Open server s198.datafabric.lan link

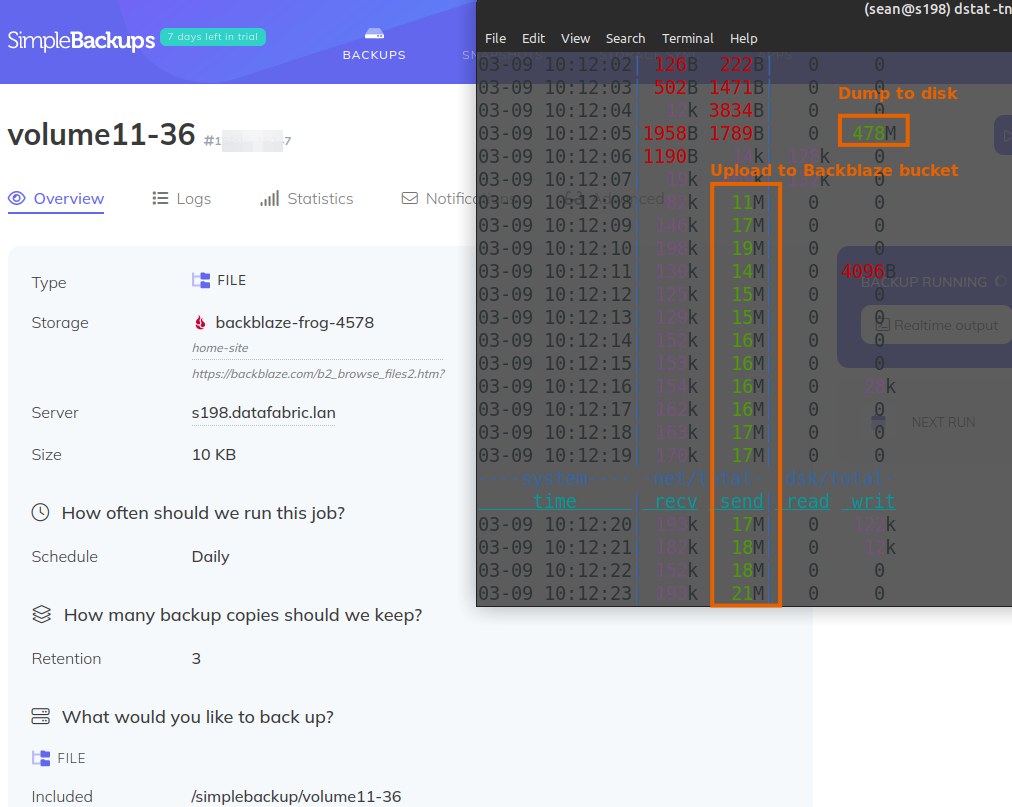point(263,413)
